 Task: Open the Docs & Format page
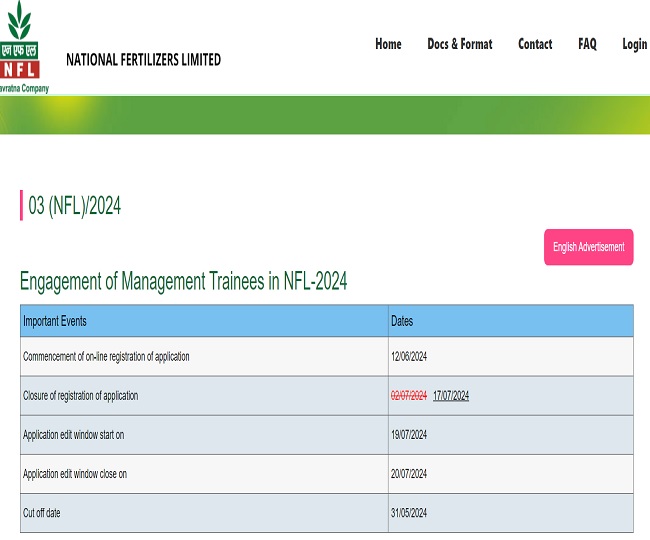tap(459, 44)
